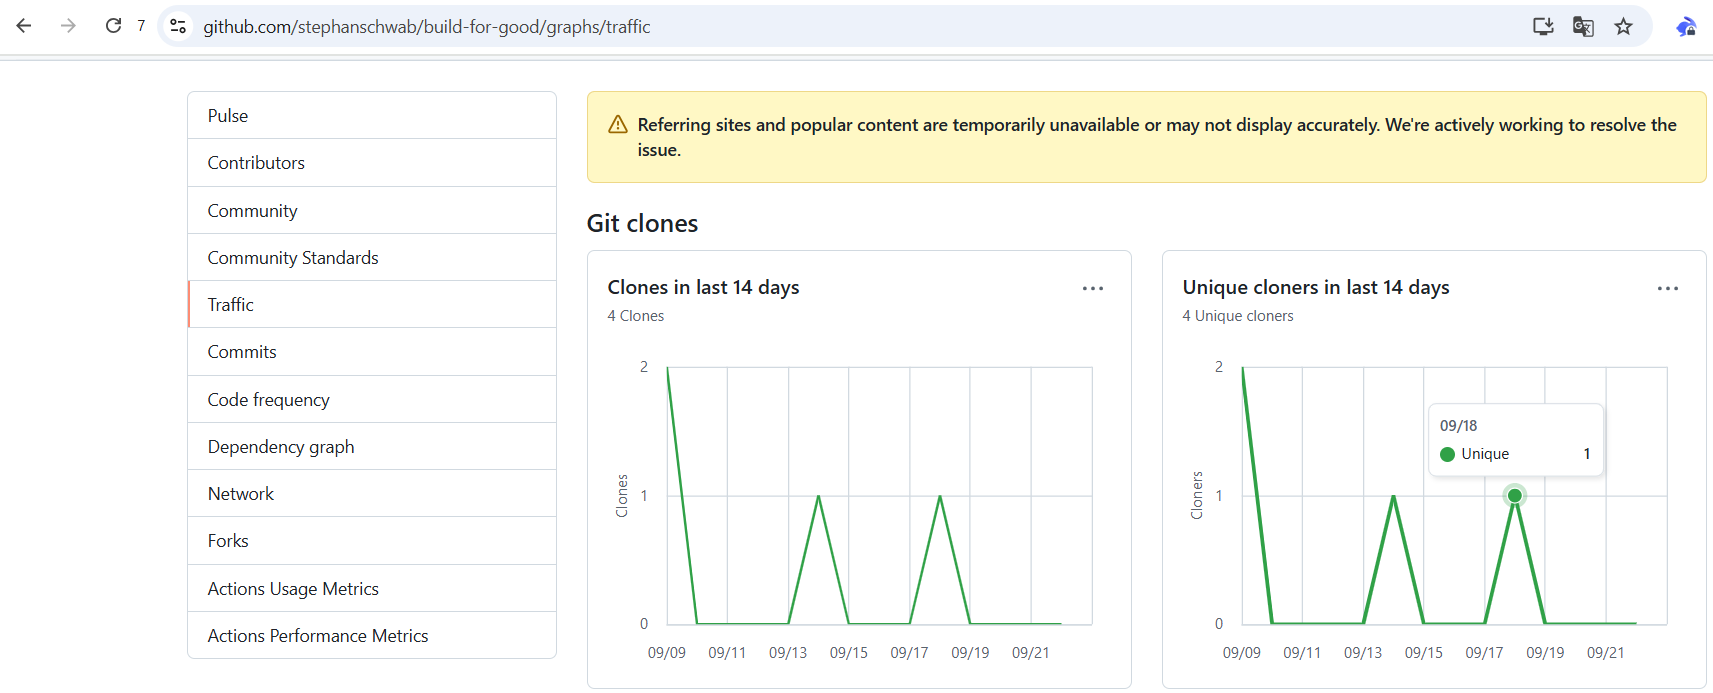Bookmark this page with star icon

[x=1623, y=26]
